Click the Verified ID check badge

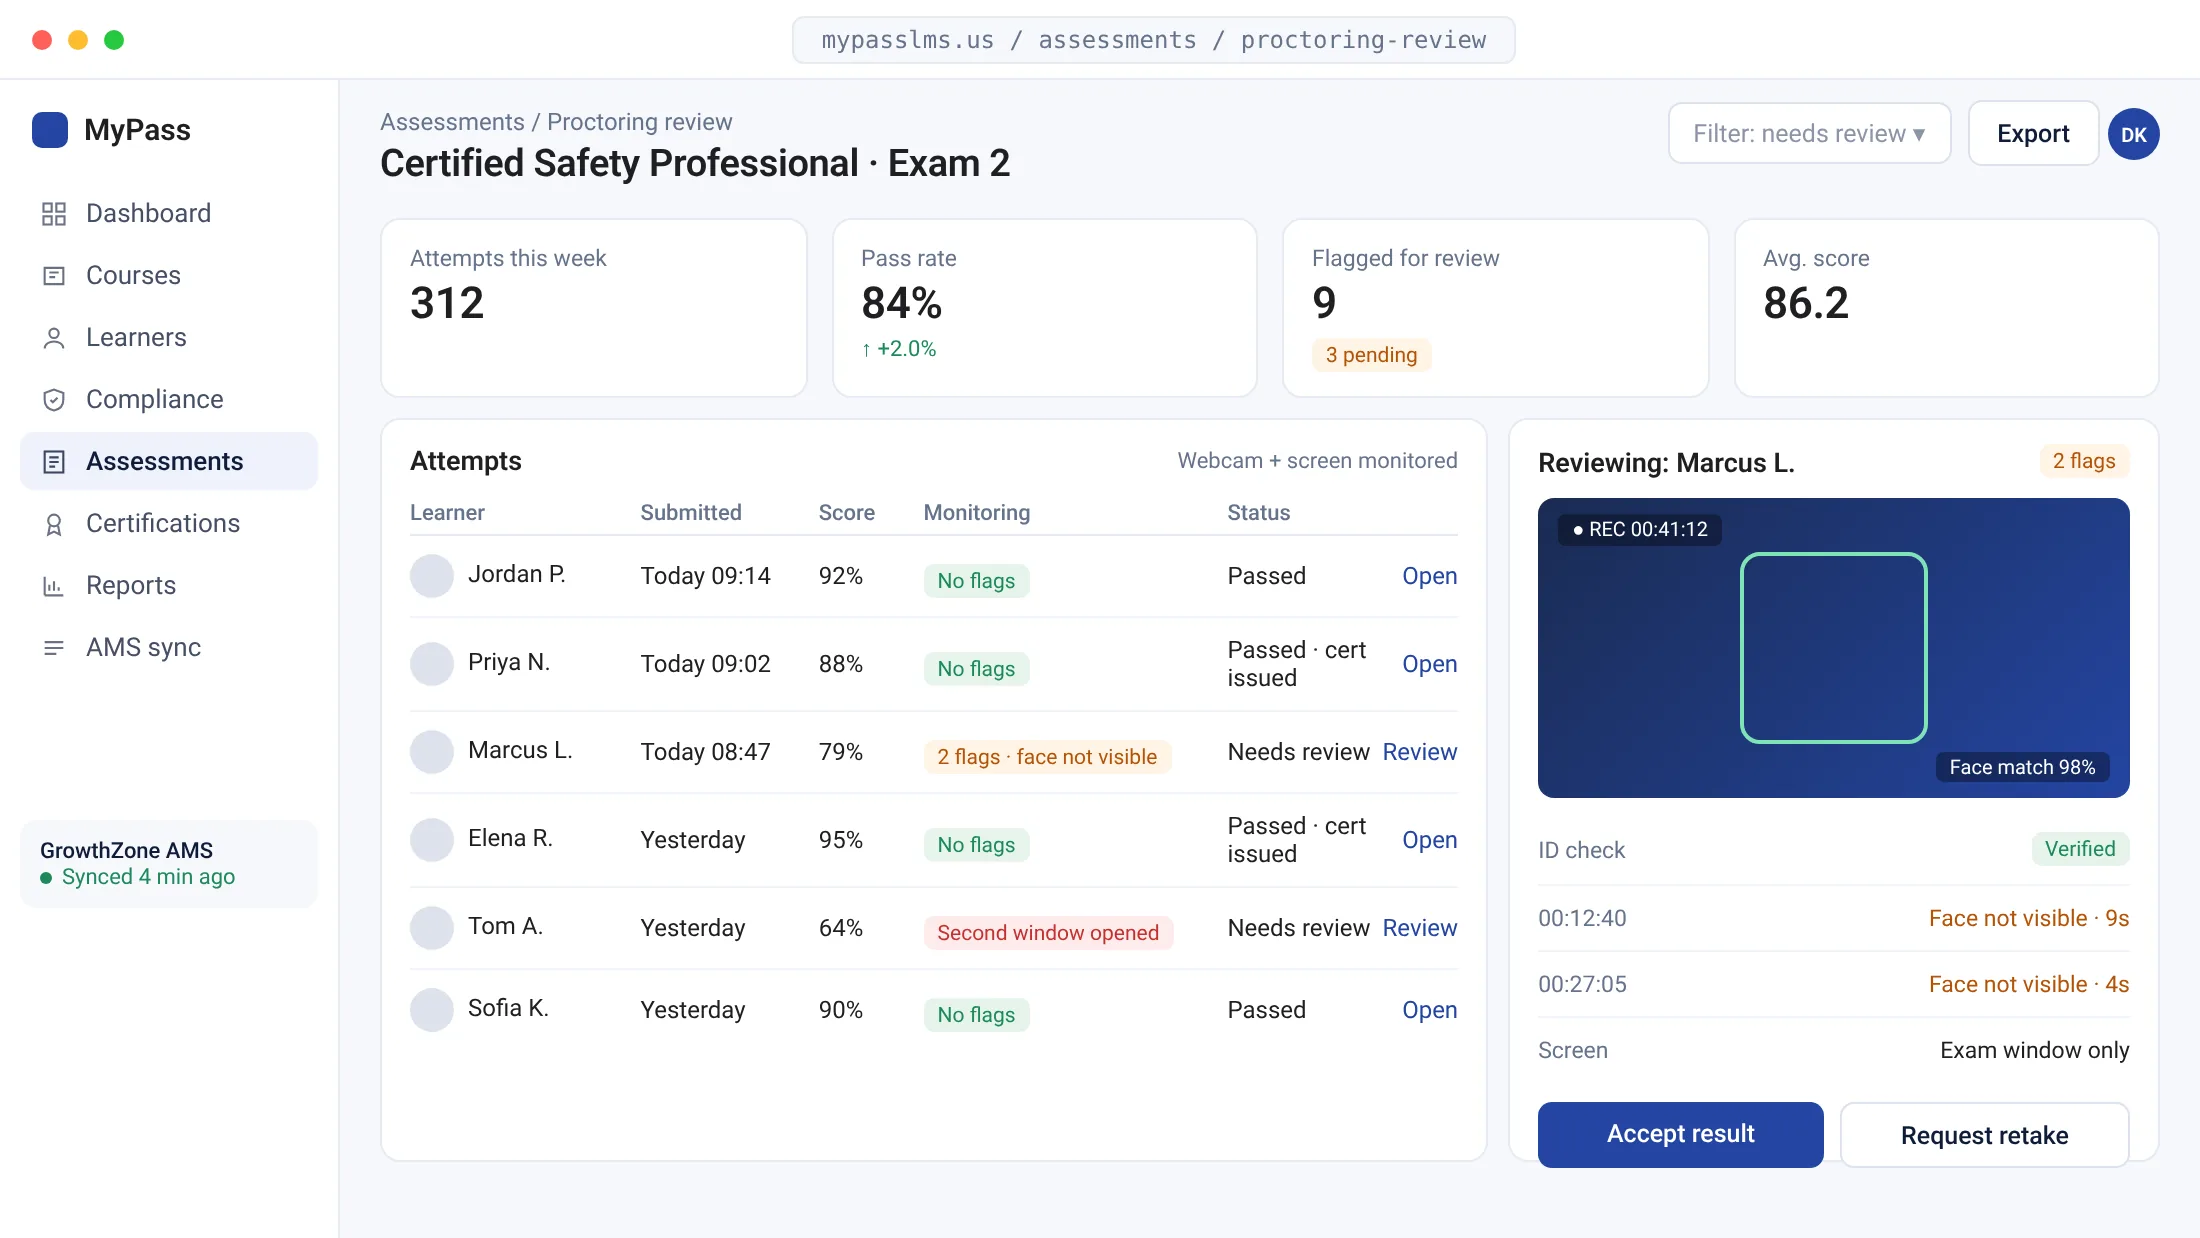click(2080, 849)
